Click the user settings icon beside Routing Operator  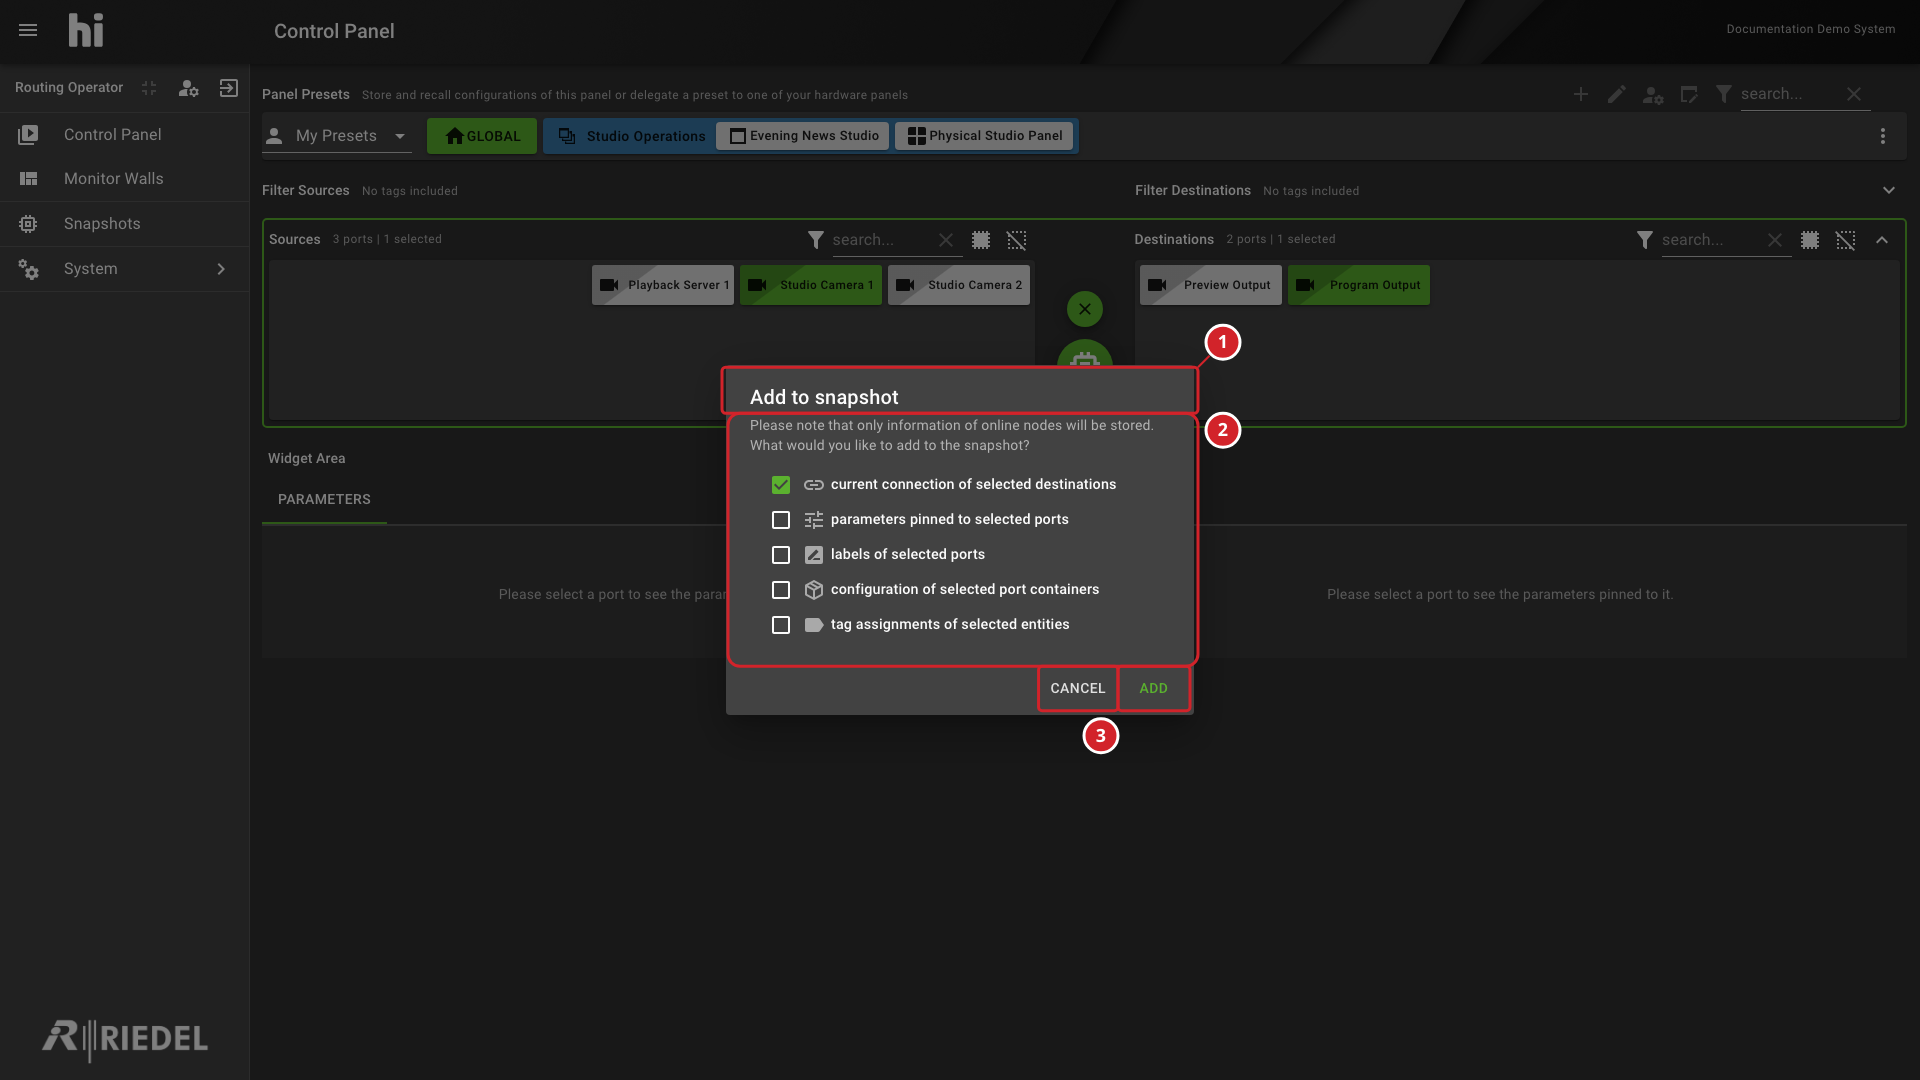click(188, 88)
